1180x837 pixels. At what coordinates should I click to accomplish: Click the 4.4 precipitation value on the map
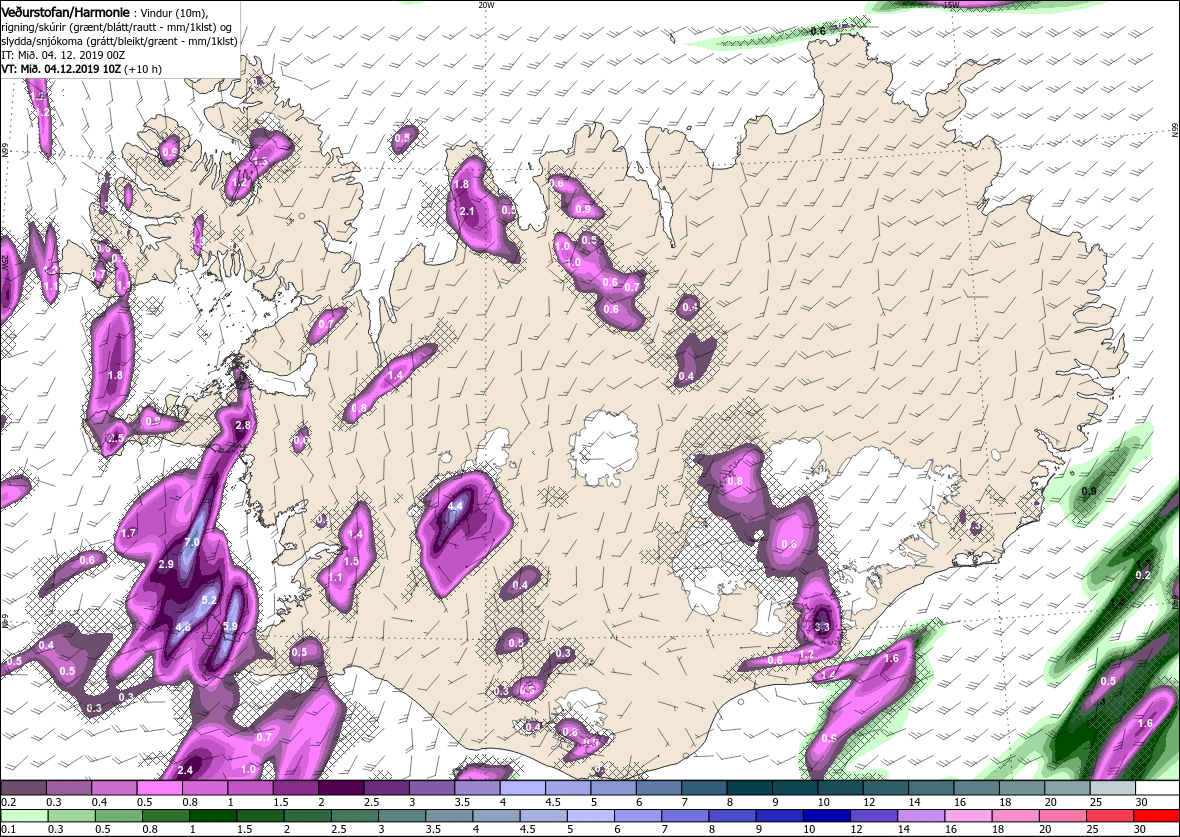[x=455, y=507]
